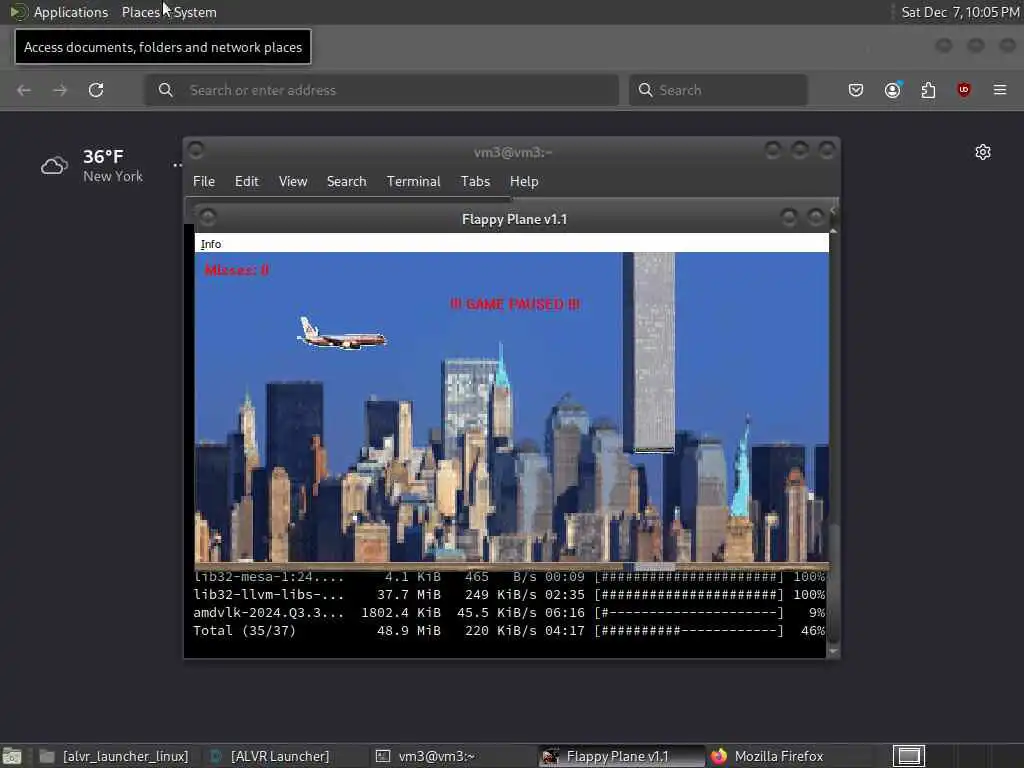The image size is (1024, 768).
Task: Click the cloudy weather icon
Action: coord(54,166)
